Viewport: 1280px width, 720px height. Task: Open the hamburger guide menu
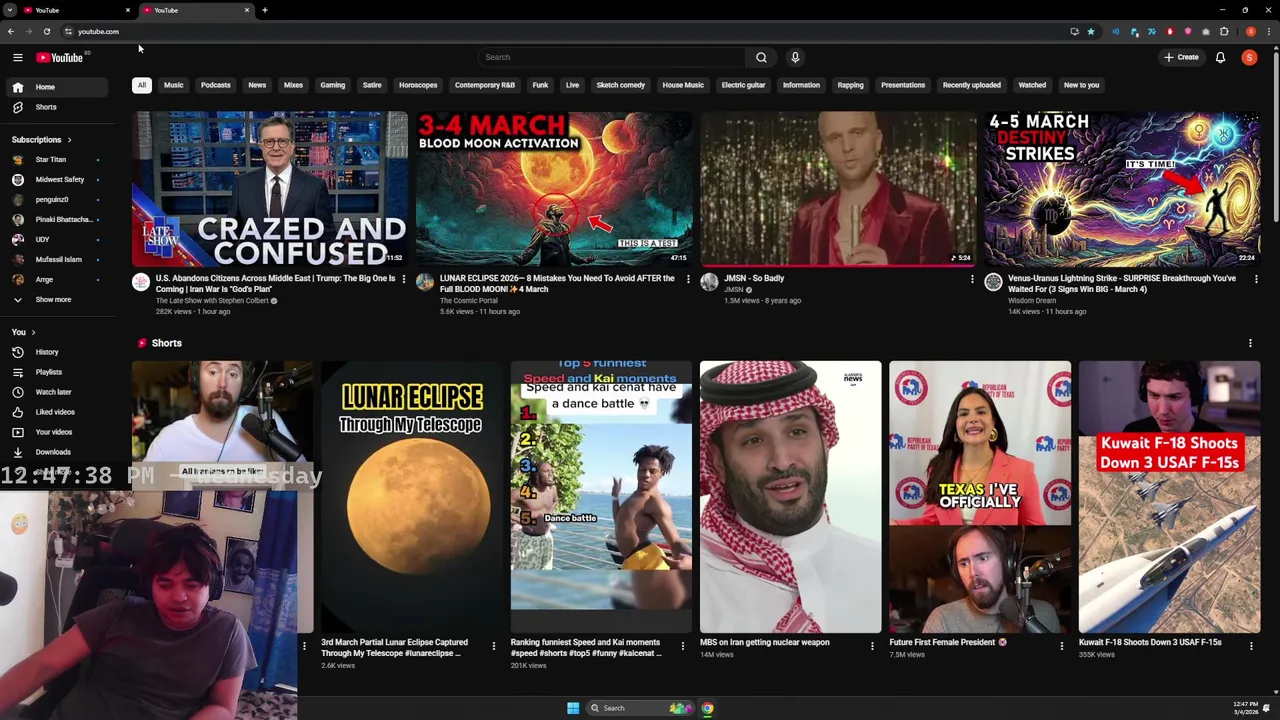click(x=17, y=57)
